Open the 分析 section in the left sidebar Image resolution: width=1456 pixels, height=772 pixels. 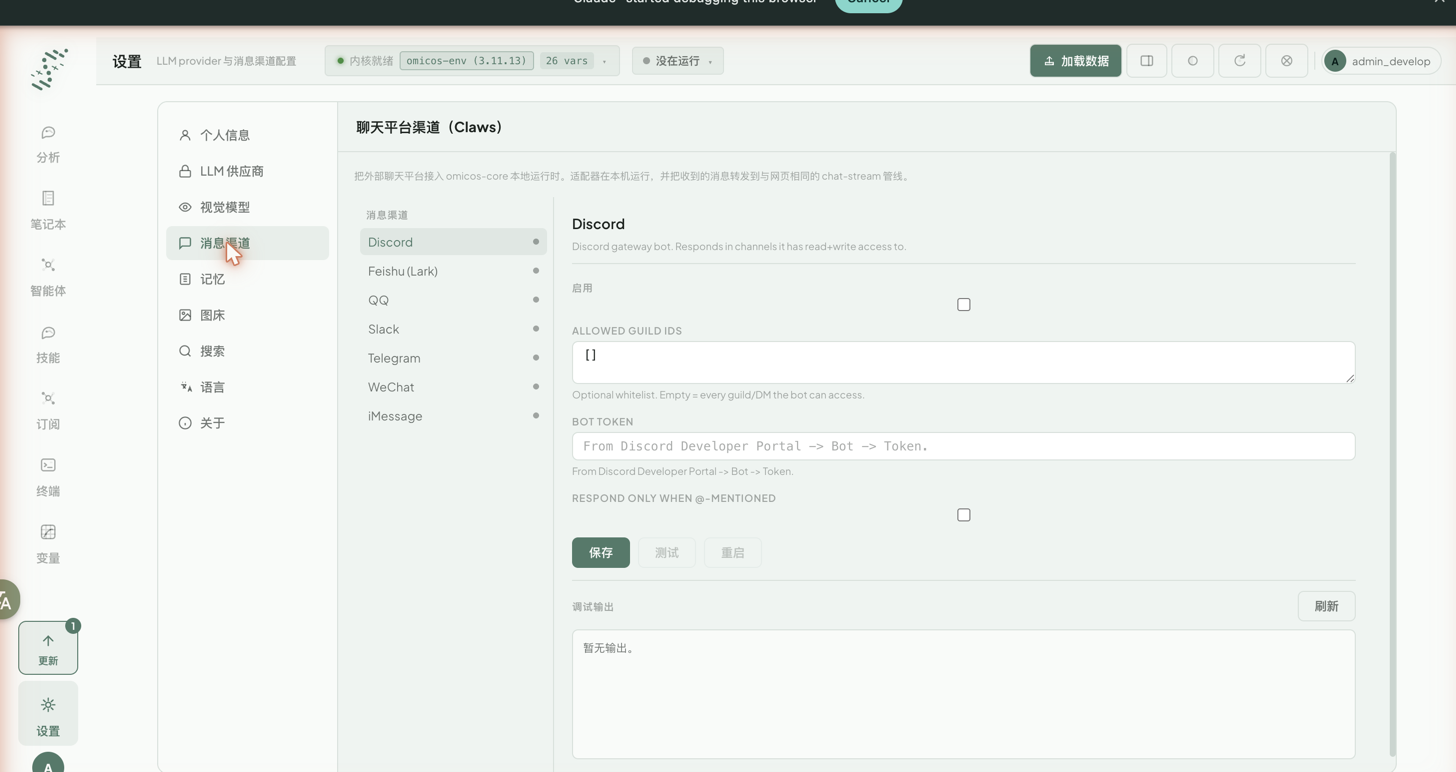coord(48,144)
